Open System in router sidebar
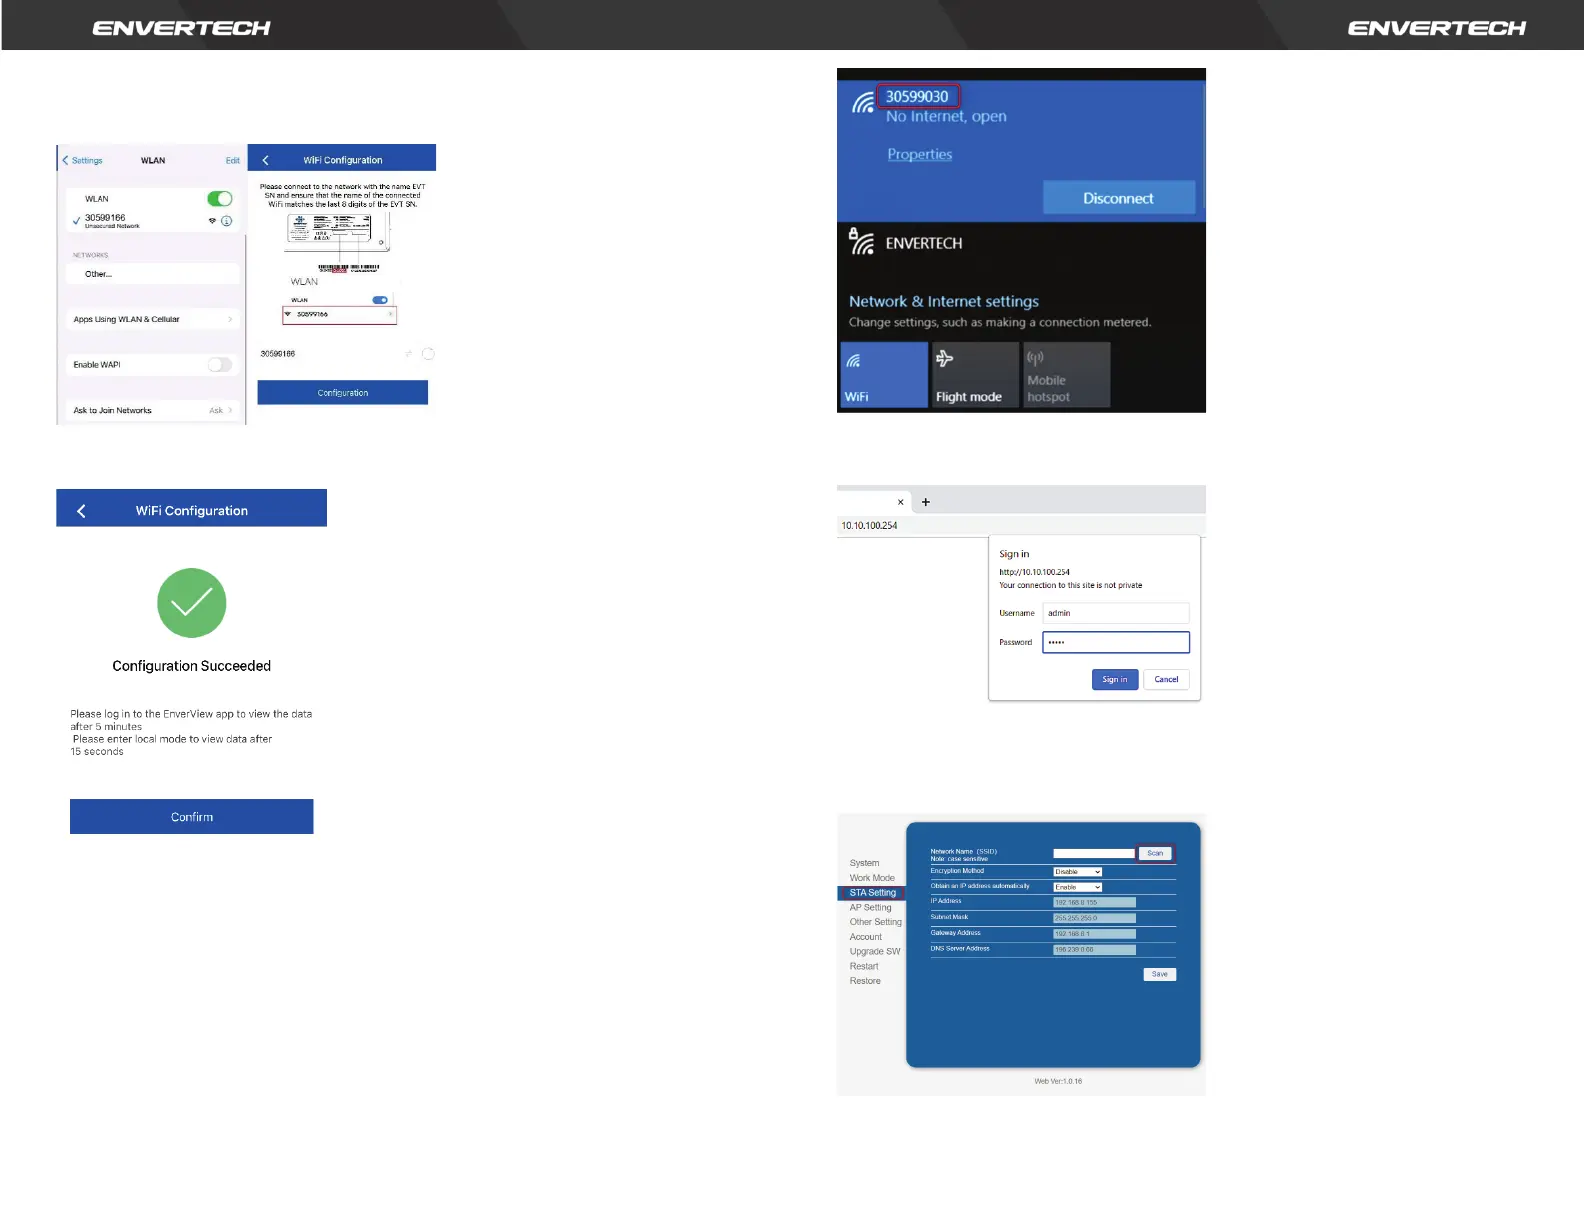Screen dimensions: 1584x1224 (865, 863)
